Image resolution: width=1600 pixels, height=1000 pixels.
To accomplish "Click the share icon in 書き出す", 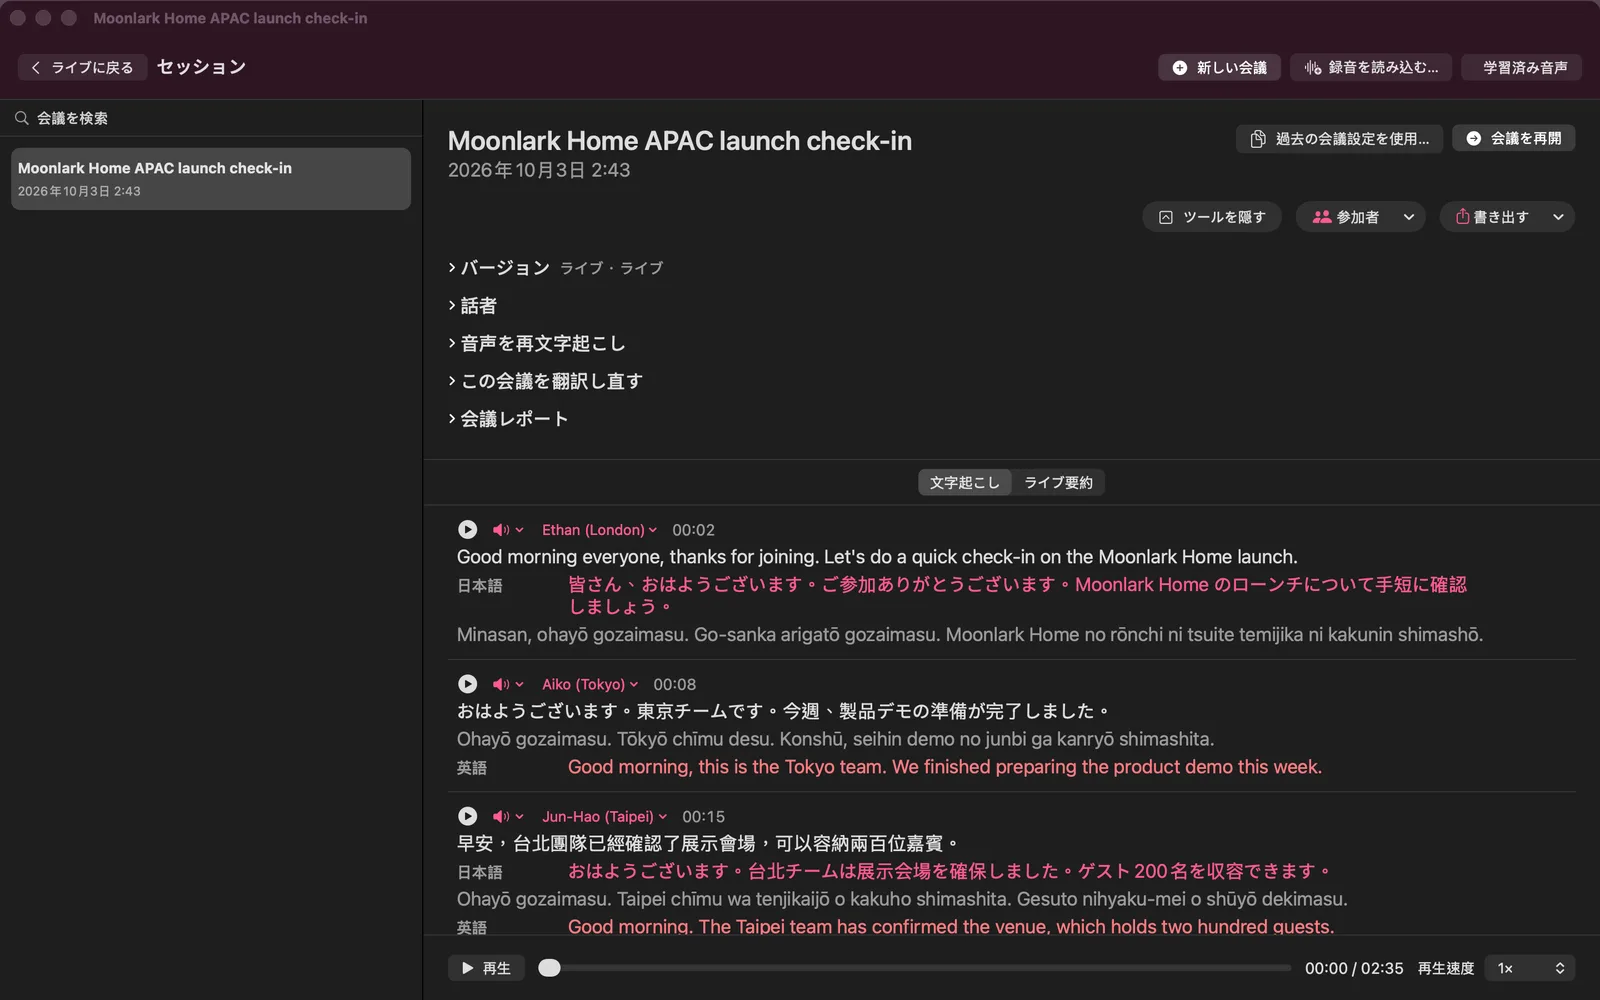I will 1462,217.
